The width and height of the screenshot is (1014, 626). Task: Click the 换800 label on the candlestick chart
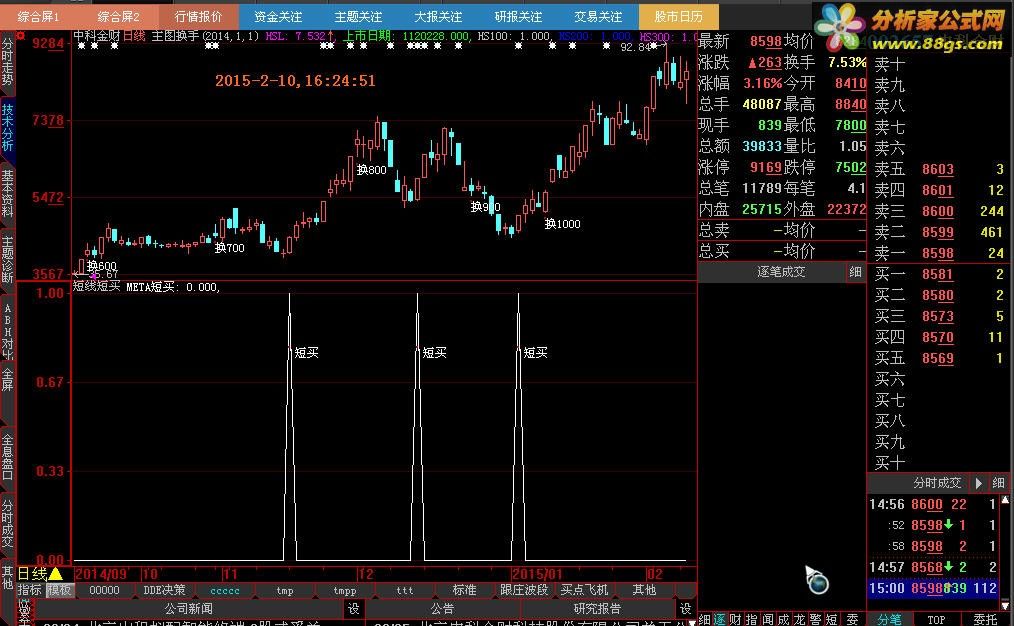pos(371,170)
